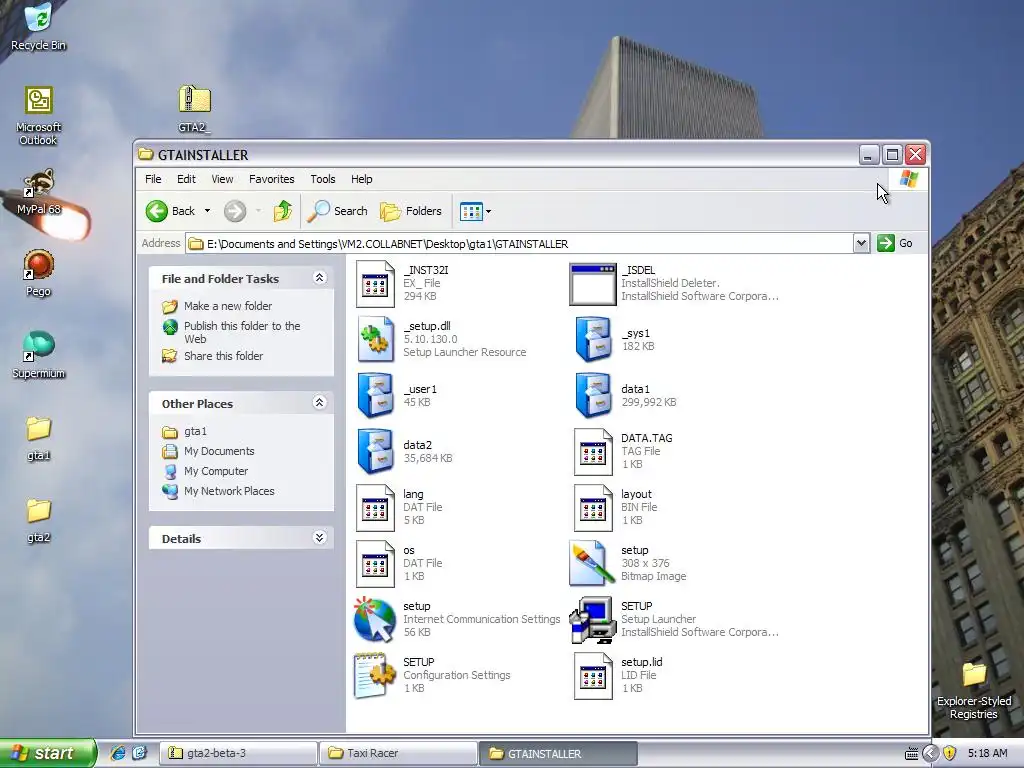Expand hidden tray icons arrow
The height and width of the screenshot is (768, 1024).
tap(931, 753)
